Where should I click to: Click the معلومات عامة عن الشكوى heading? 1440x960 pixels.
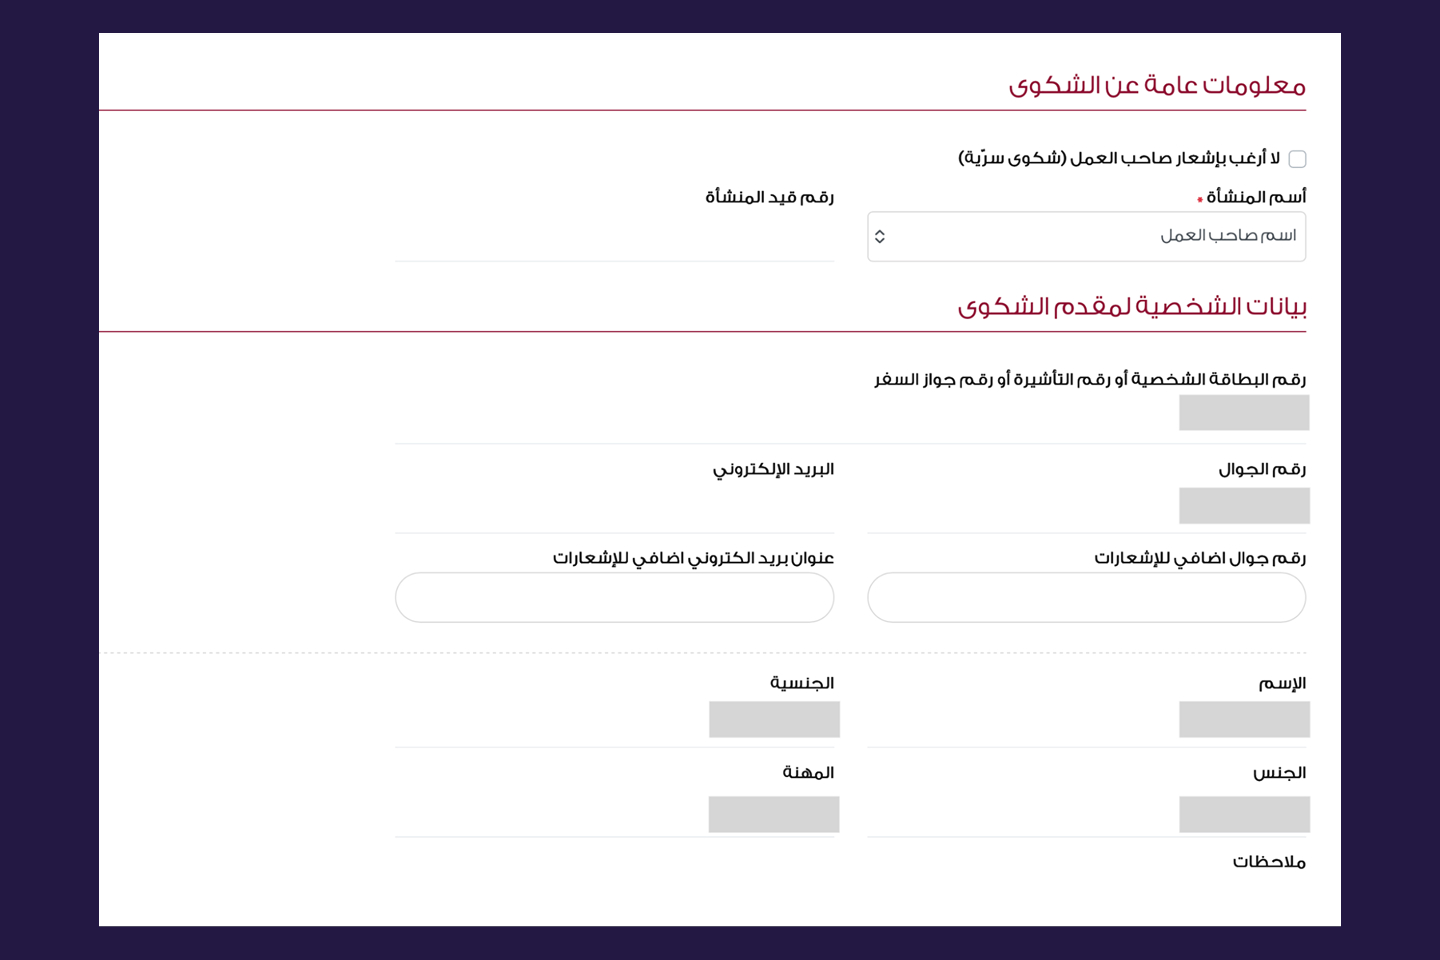pos(1157,86)
